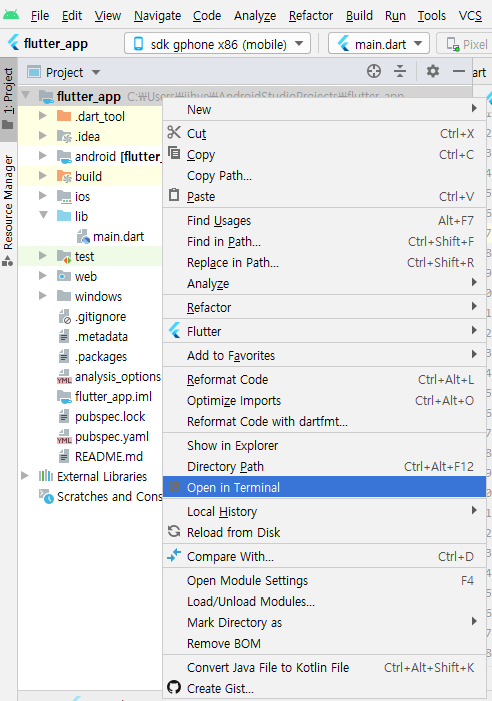This screenshot has width=492, height=701.
Task: Open the Refactor menu in menu bar
Action: 311,16
